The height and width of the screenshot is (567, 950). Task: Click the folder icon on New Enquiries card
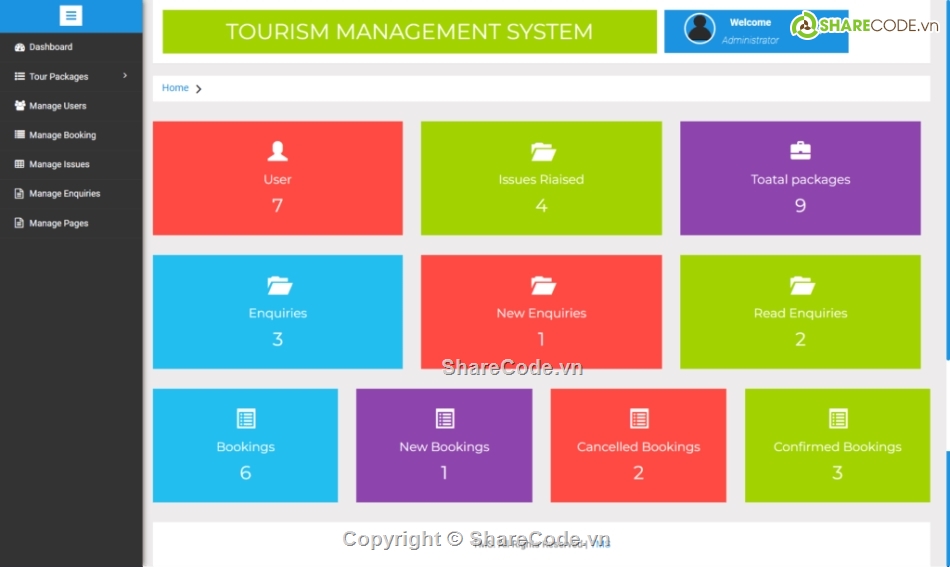tap(543, 285)
